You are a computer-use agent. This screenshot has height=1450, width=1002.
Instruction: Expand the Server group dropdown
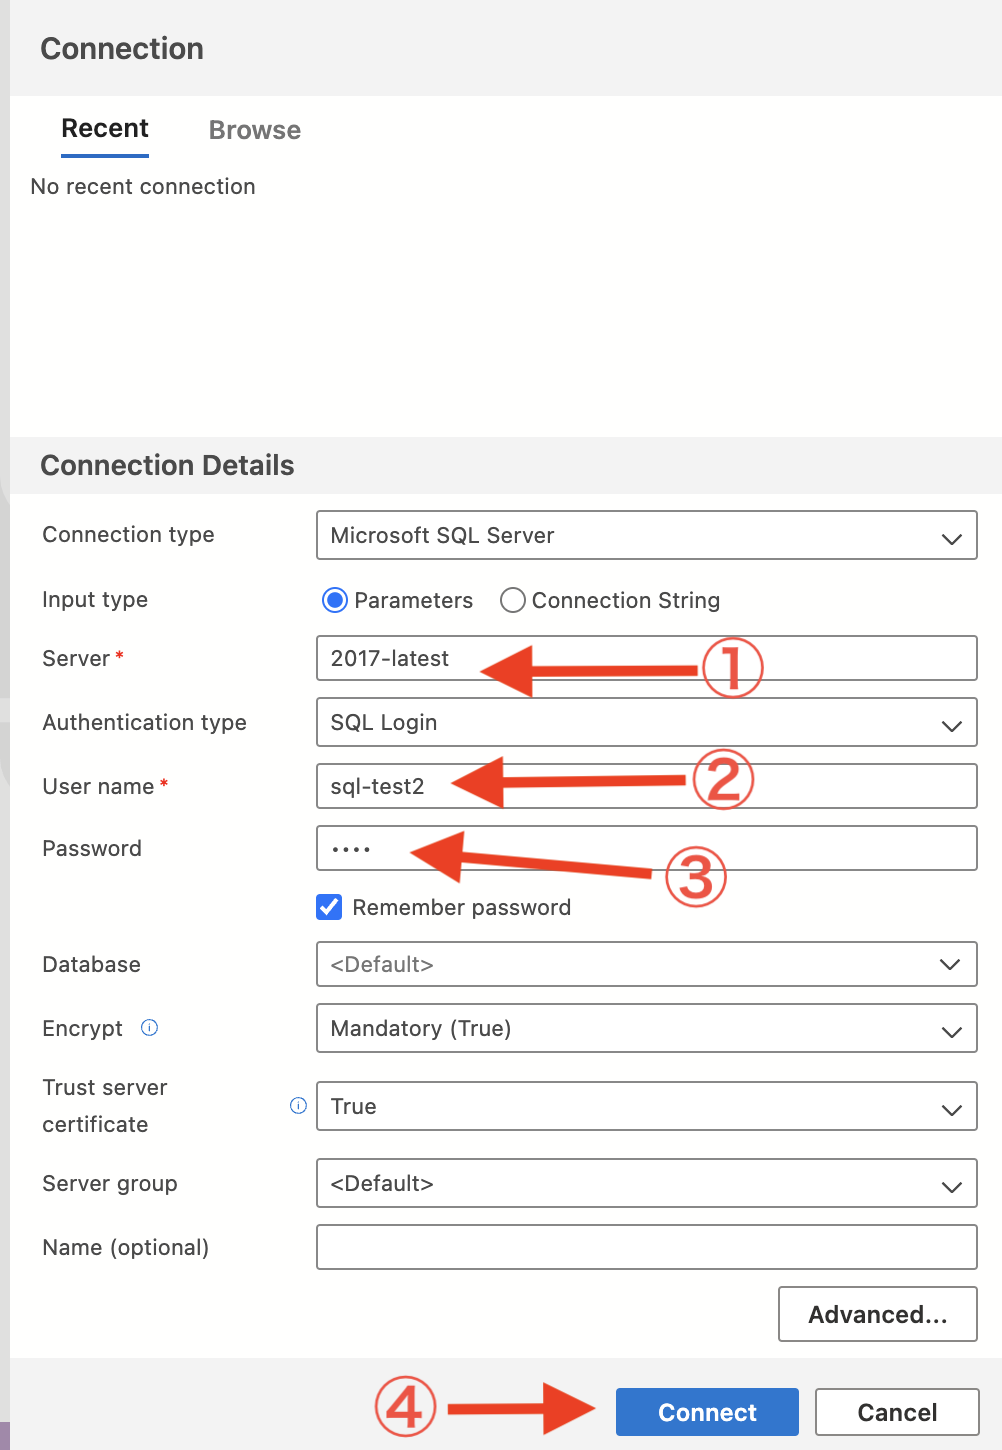(646, 1184)
